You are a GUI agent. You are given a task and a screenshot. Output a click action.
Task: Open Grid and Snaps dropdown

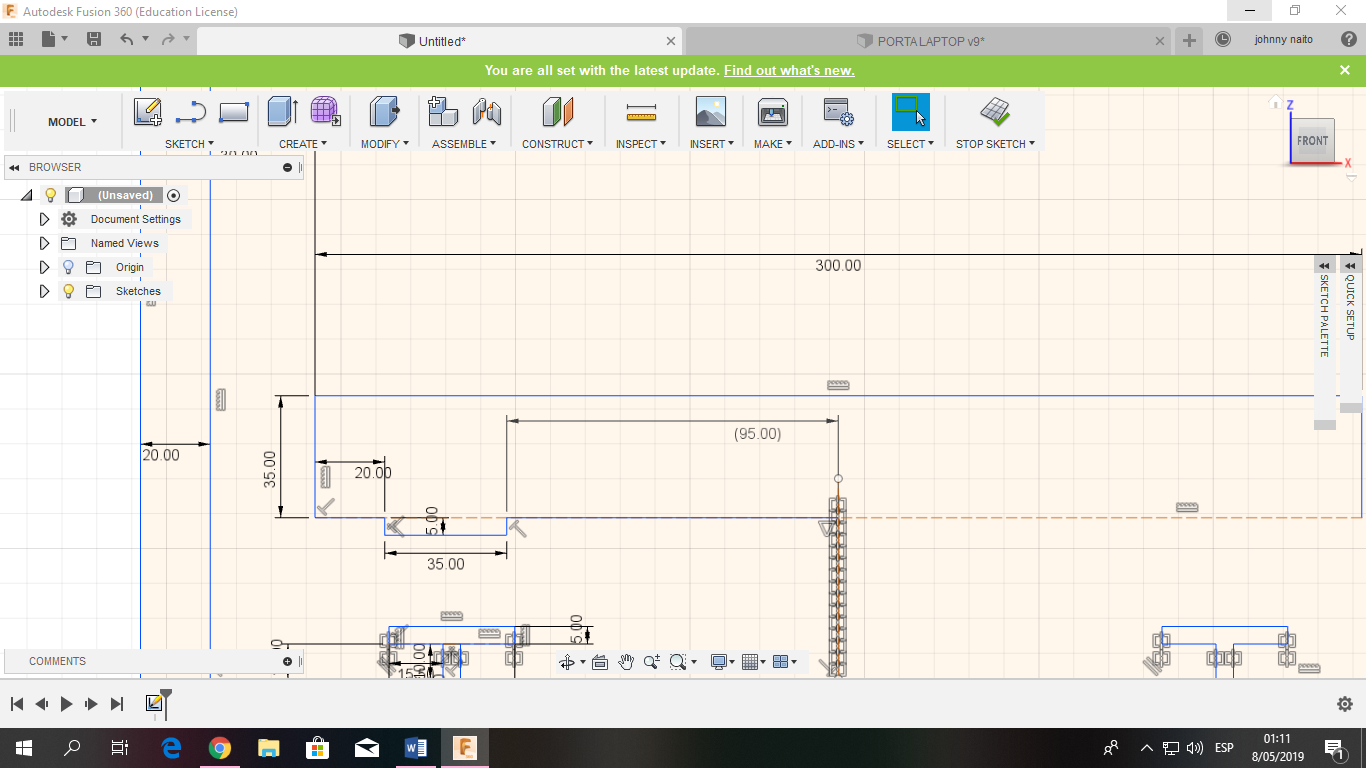click(x=755, y=662)
